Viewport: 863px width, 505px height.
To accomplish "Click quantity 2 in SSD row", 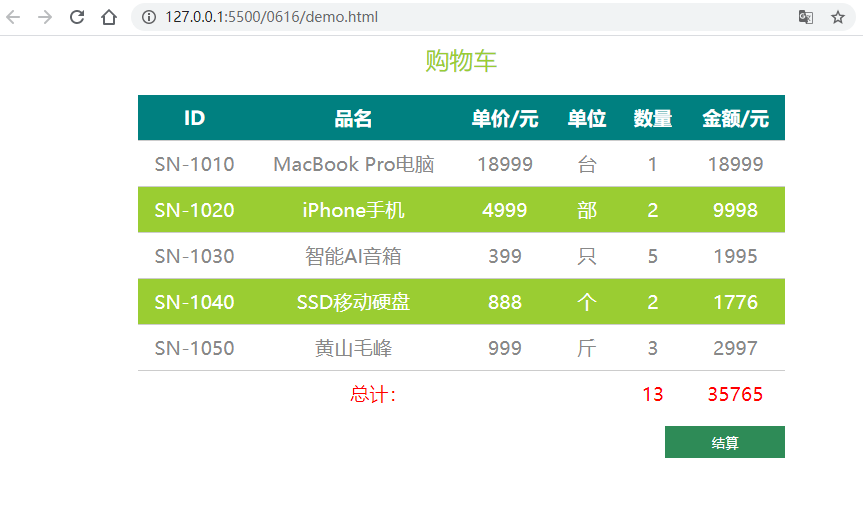I will pos(653,301).
